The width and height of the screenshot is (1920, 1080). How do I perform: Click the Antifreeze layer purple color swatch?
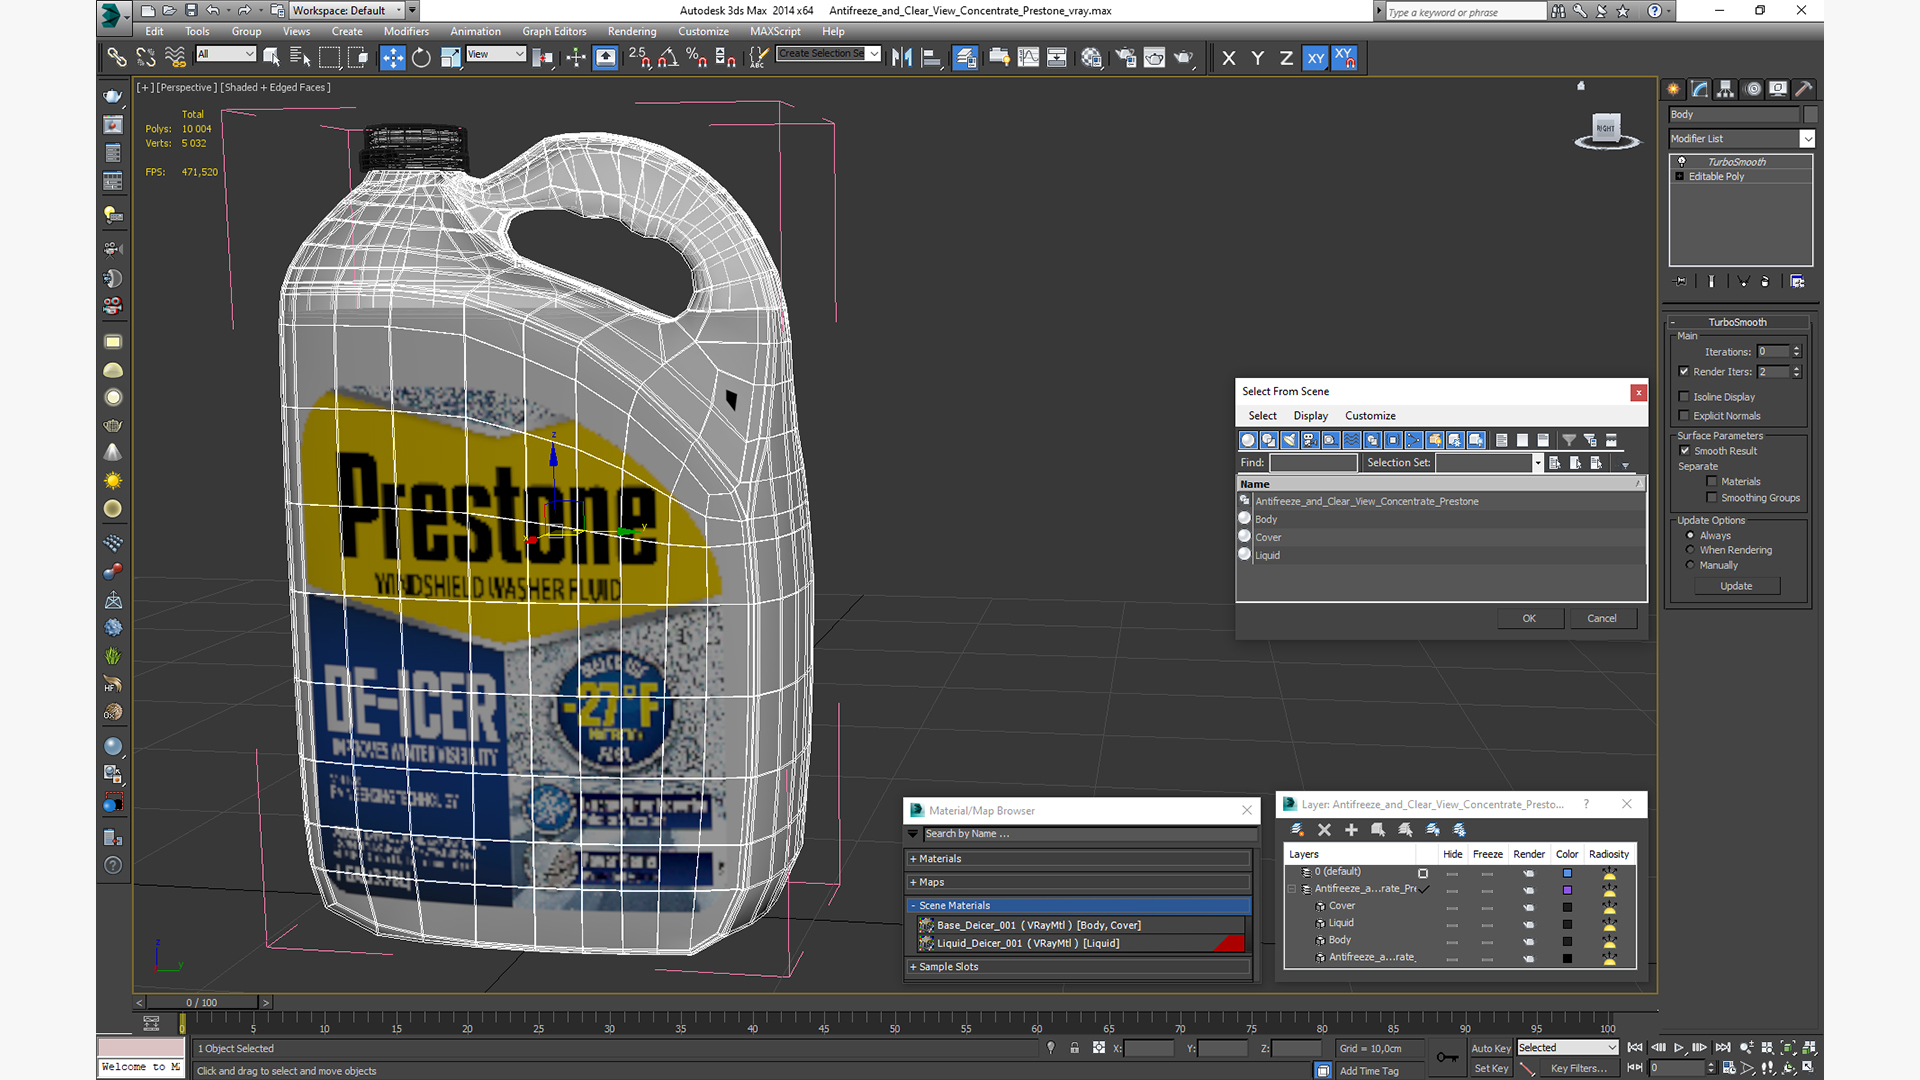tap(1567, 890)
